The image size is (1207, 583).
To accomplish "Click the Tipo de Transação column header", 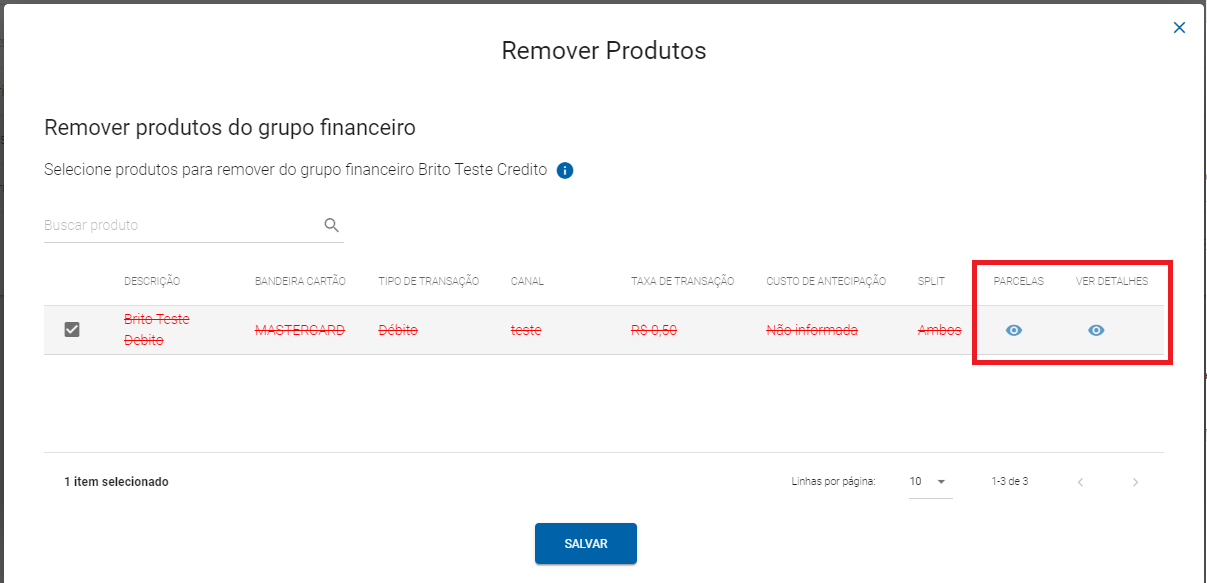I will pos(428,281).
